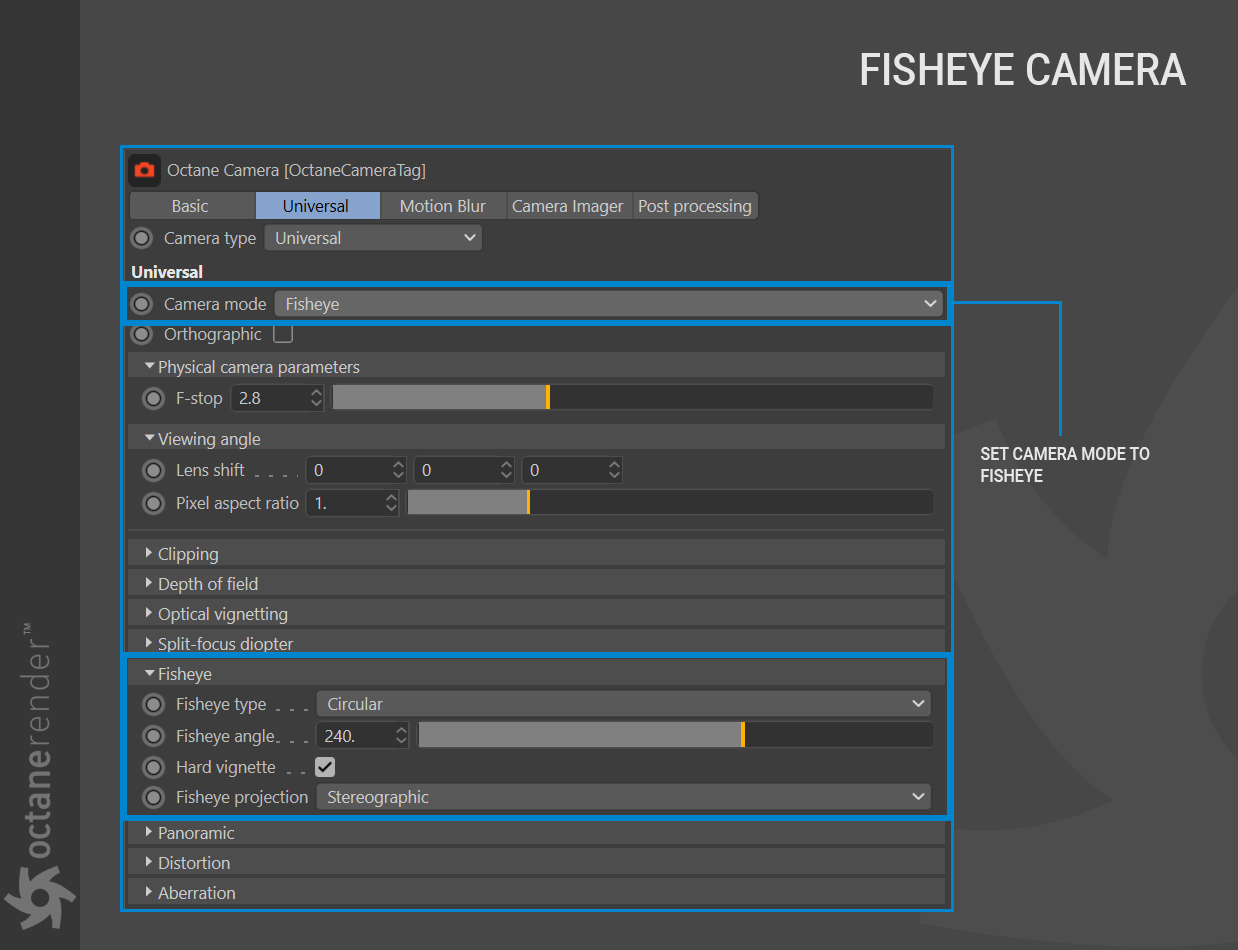Click the keyframe dot next to Fisheye angle
Image resolution: width=1238 pixels, height=950 pixels.
click(x=153, y=736)
